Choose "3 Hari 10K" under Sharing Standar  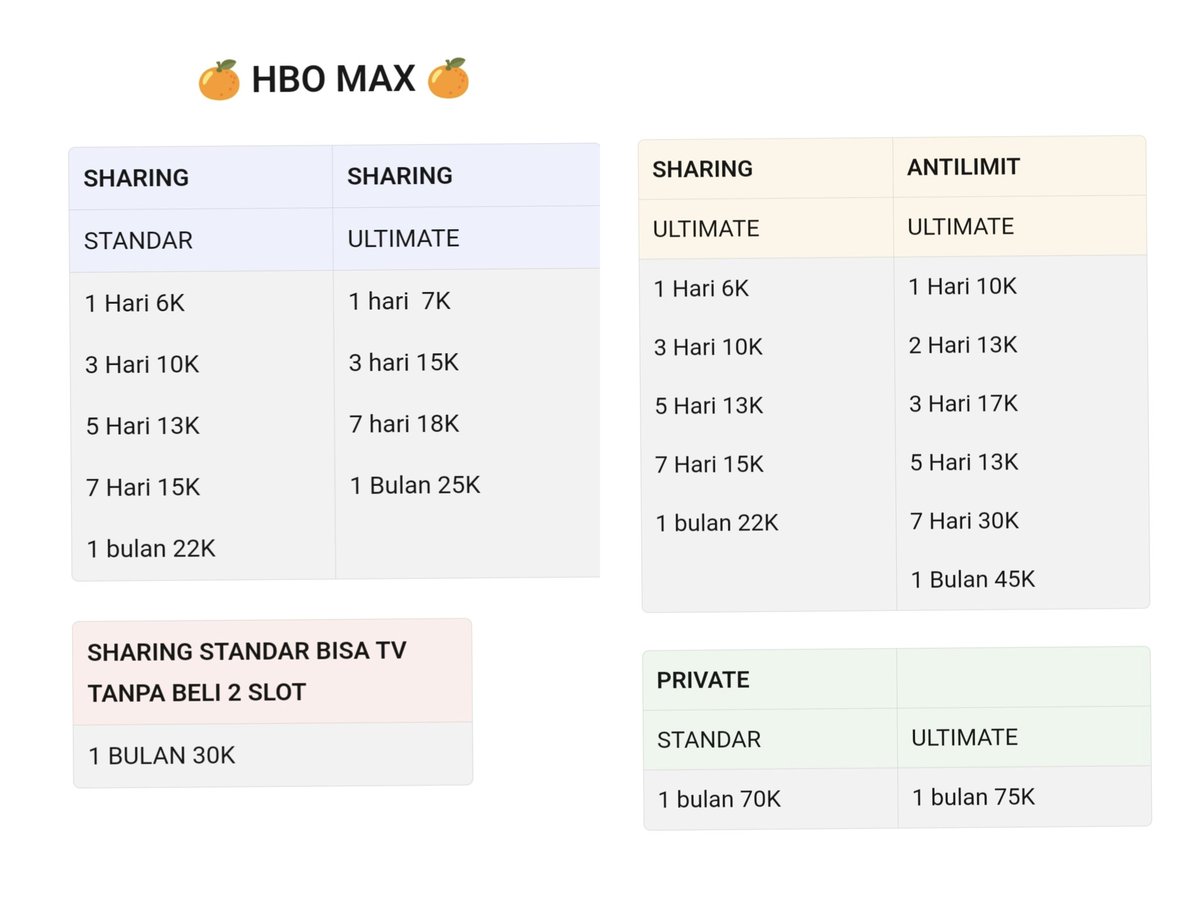[x=142, y=365]
